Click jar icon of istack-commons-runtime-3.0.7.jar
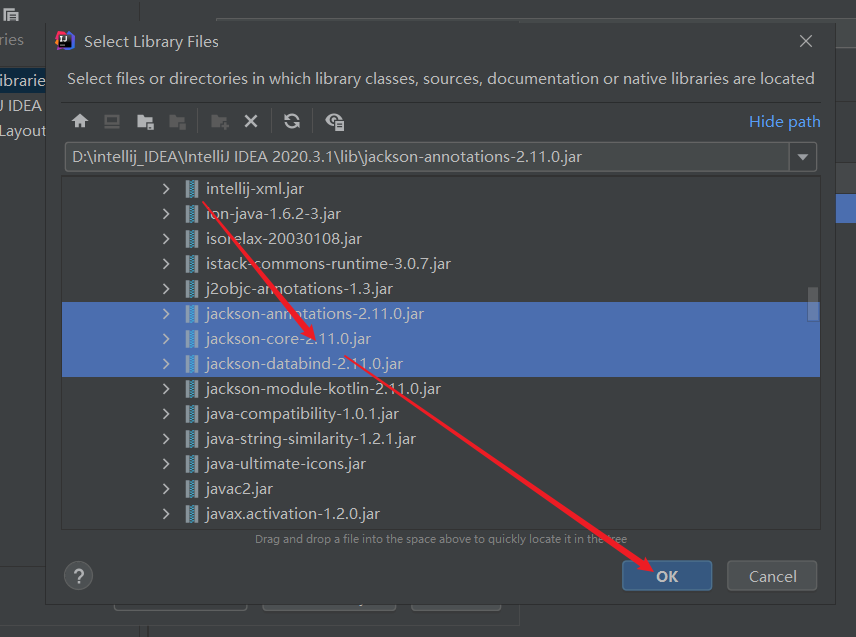Image resolution: width=856 pixels, height=637 pixels. pos(192,264)
